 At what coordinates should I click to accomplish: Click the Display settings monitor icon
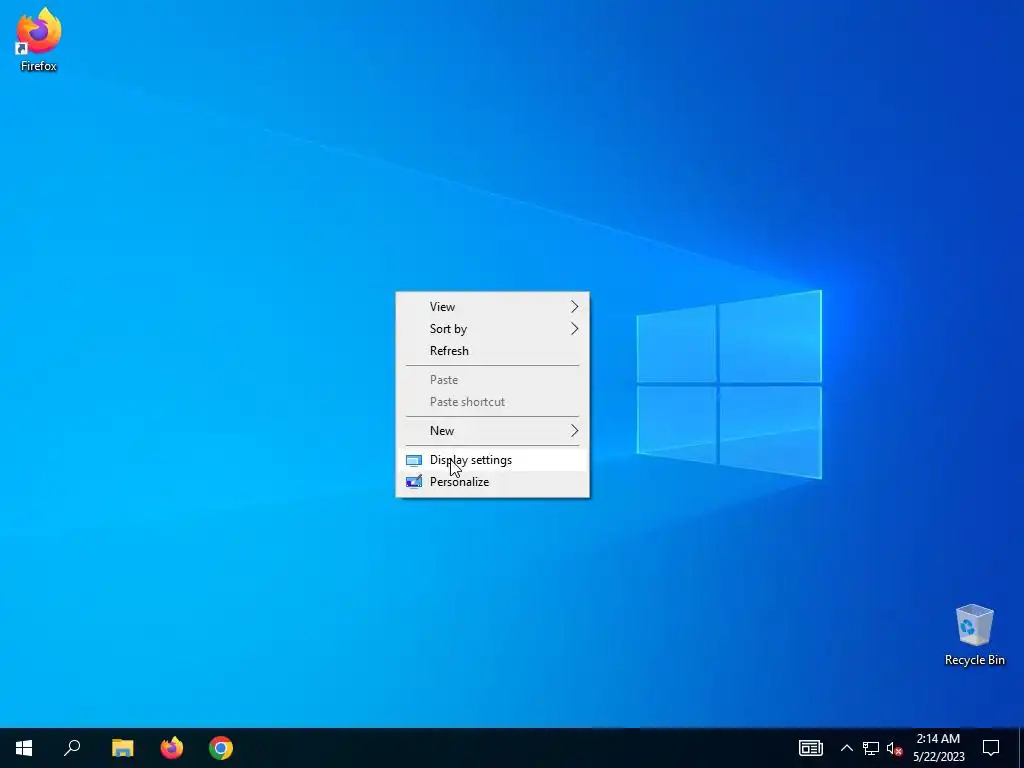(413, 460)
